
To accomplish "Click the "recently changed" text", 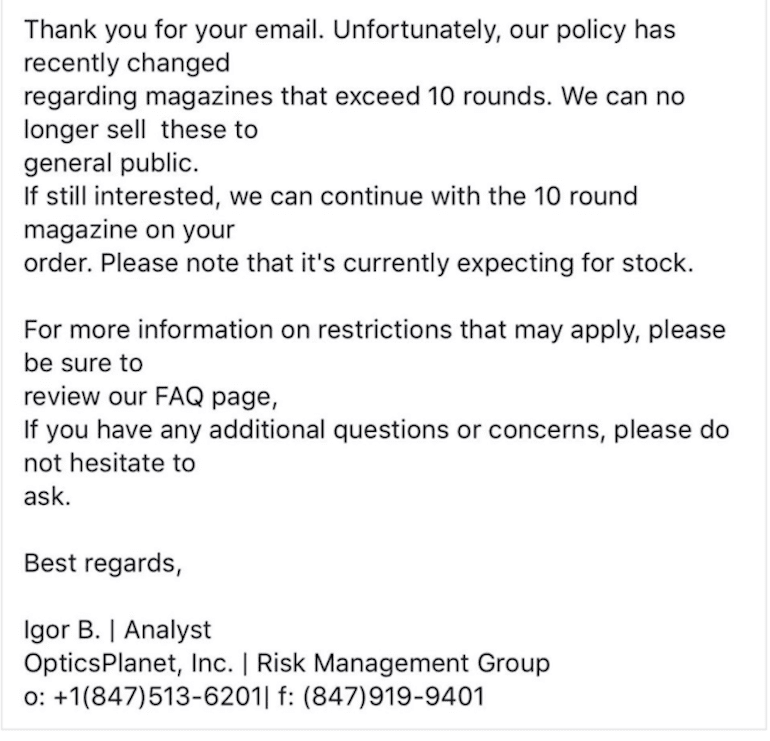I will click(x=127, y=63).
